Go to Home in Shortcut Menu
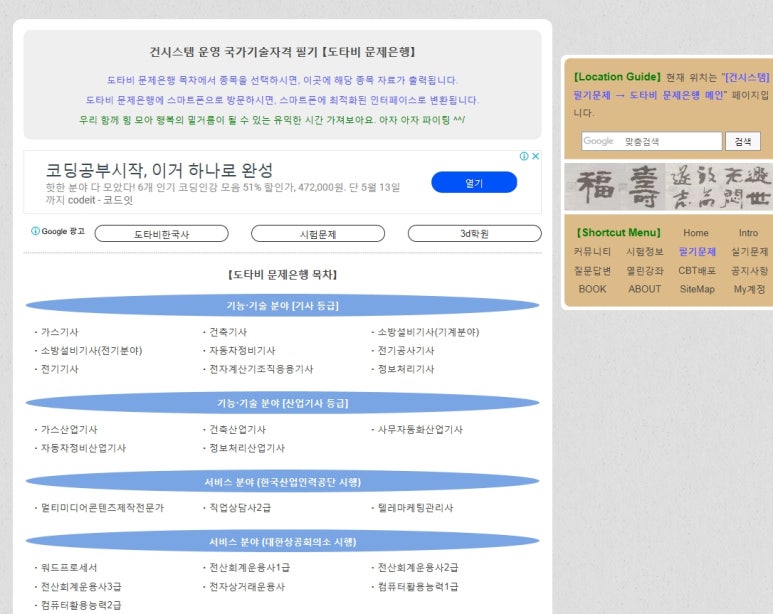Viewport: 773px width, 614px height. [x=696, y=233]
